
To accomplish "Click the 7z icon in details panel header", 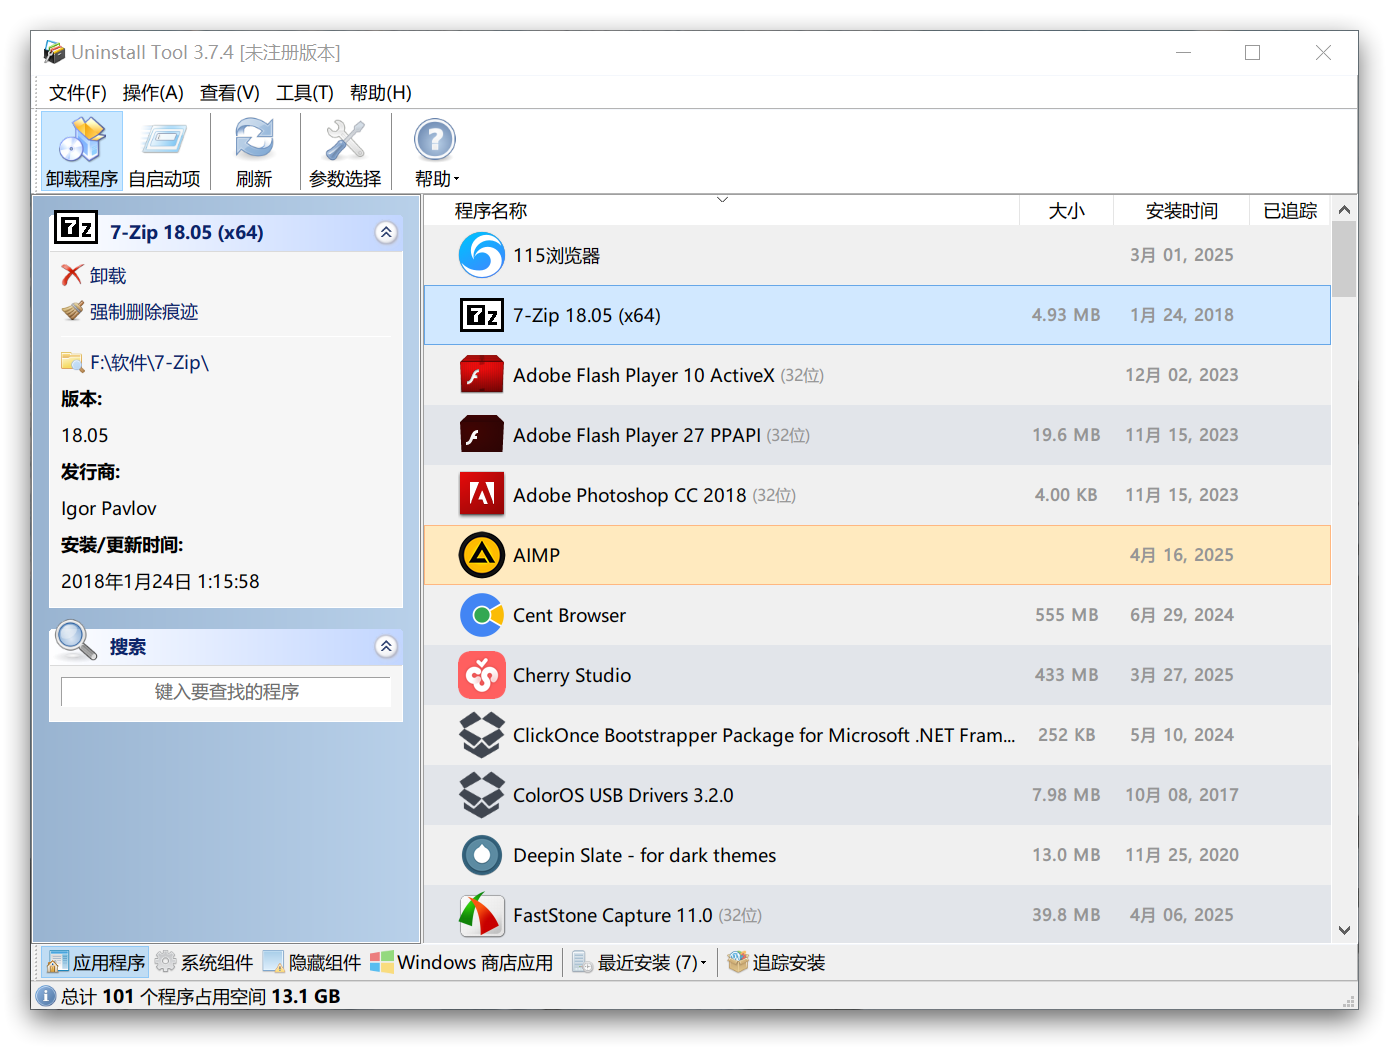I will [x=75, y=229].
